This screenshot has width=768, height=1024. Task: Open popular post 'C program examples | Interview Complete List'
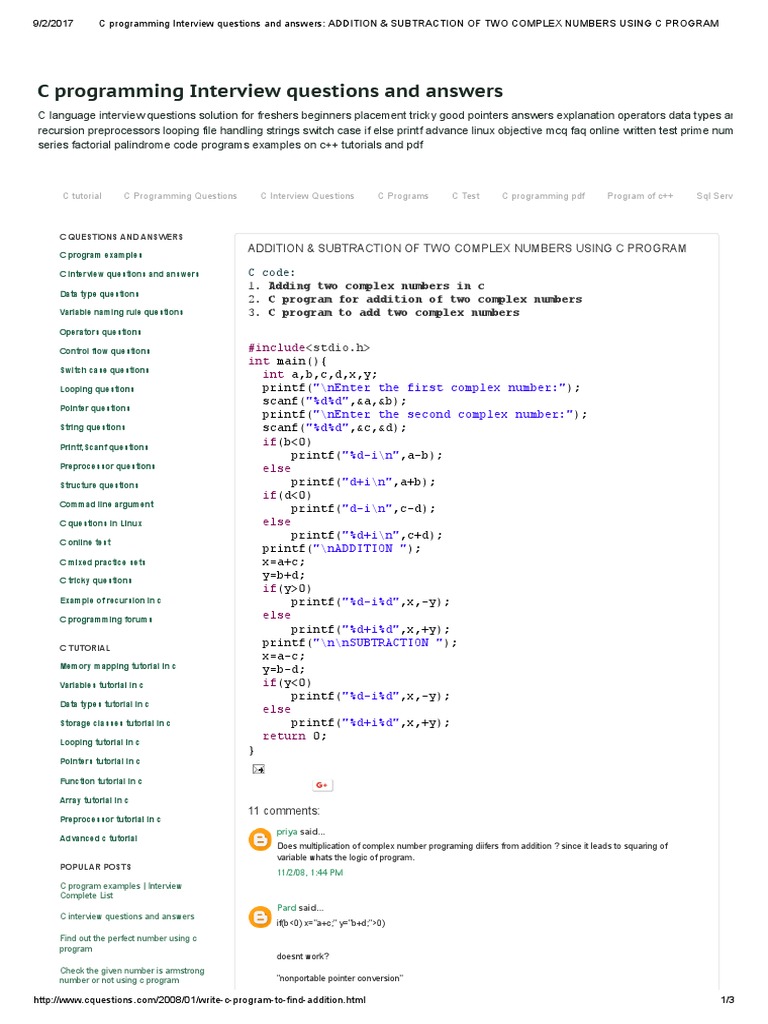coord(121,891)
